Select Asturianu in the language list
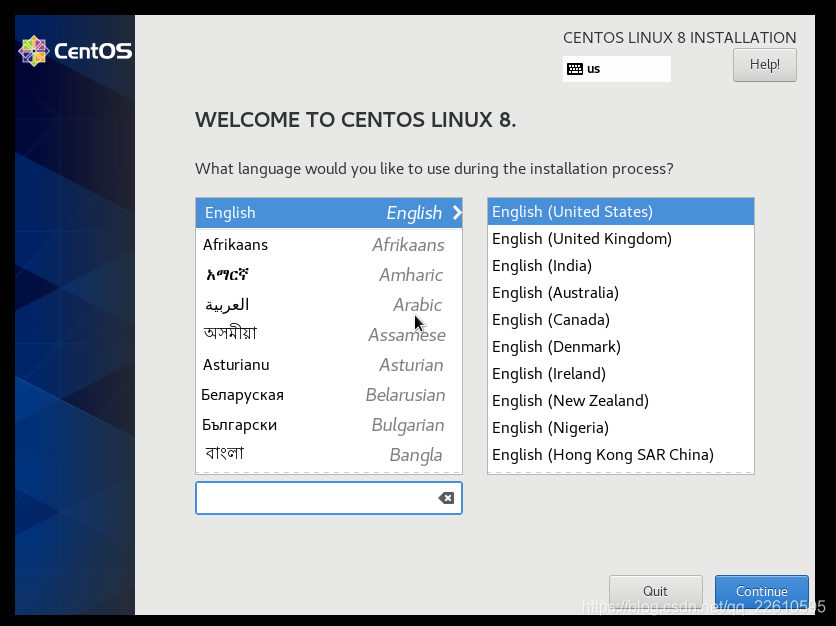Viewport: 836px width, 626px height. (328, 365)
